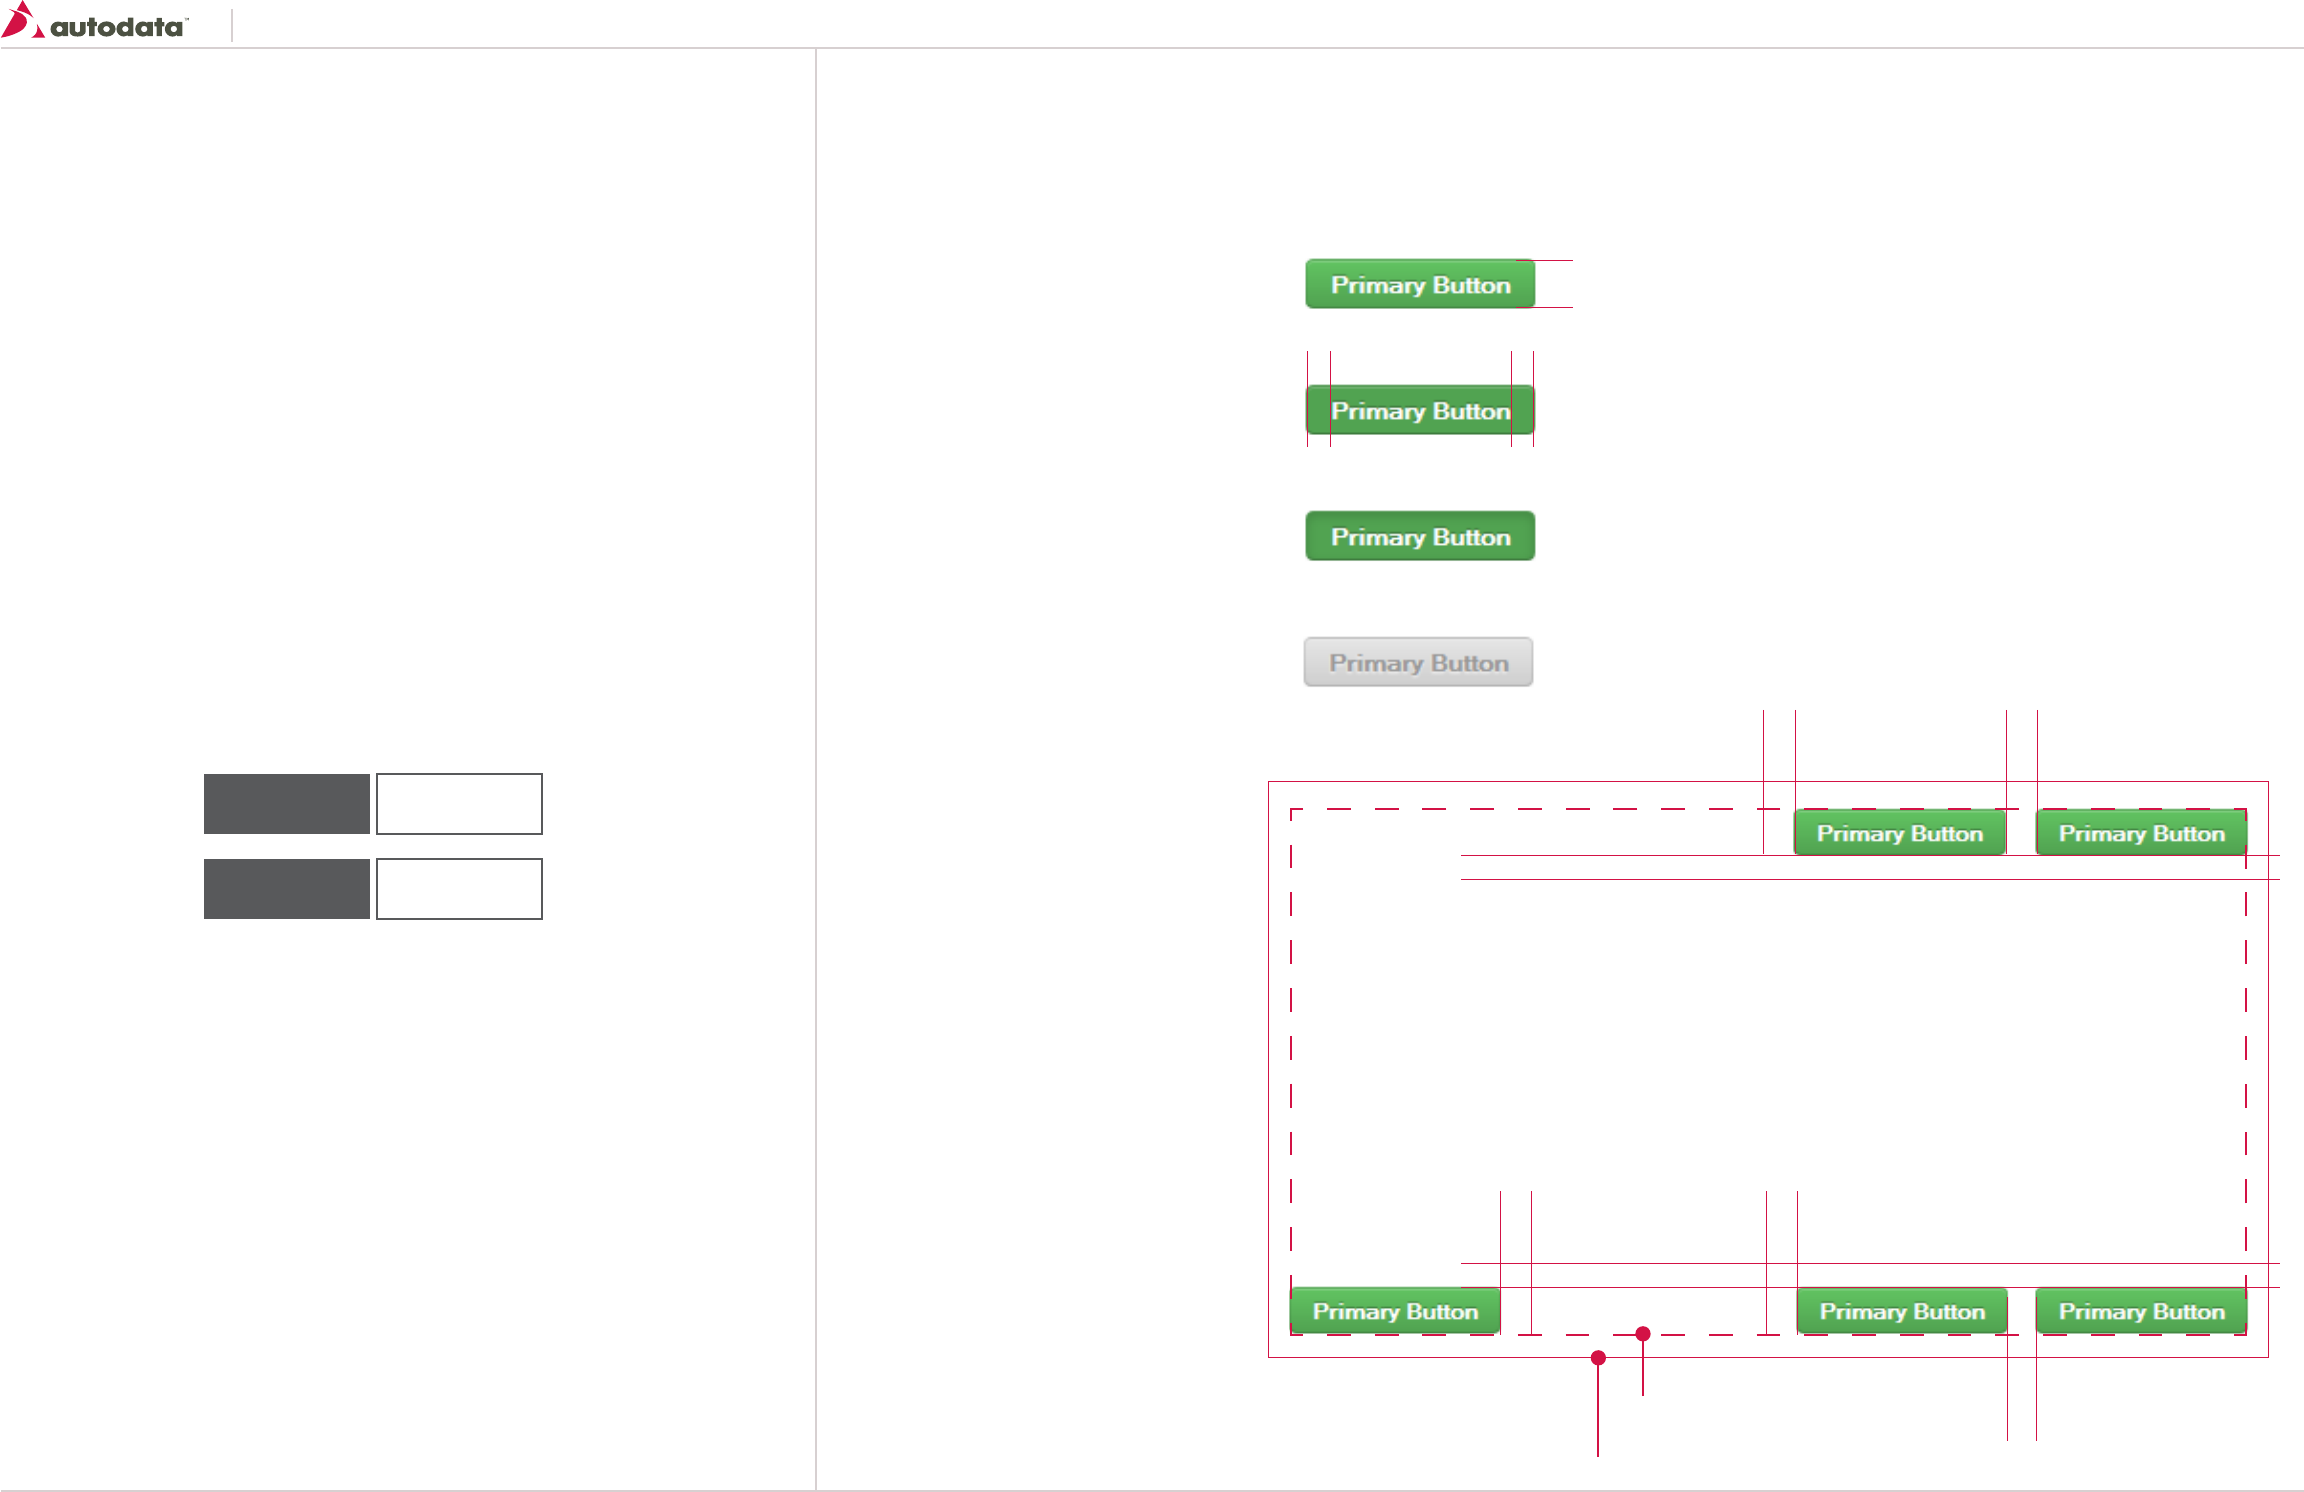The image size is (2304, 1492).
Task: Select the lower dark gray color swatch
Action: pyautogui.click(x=287, y=888)
